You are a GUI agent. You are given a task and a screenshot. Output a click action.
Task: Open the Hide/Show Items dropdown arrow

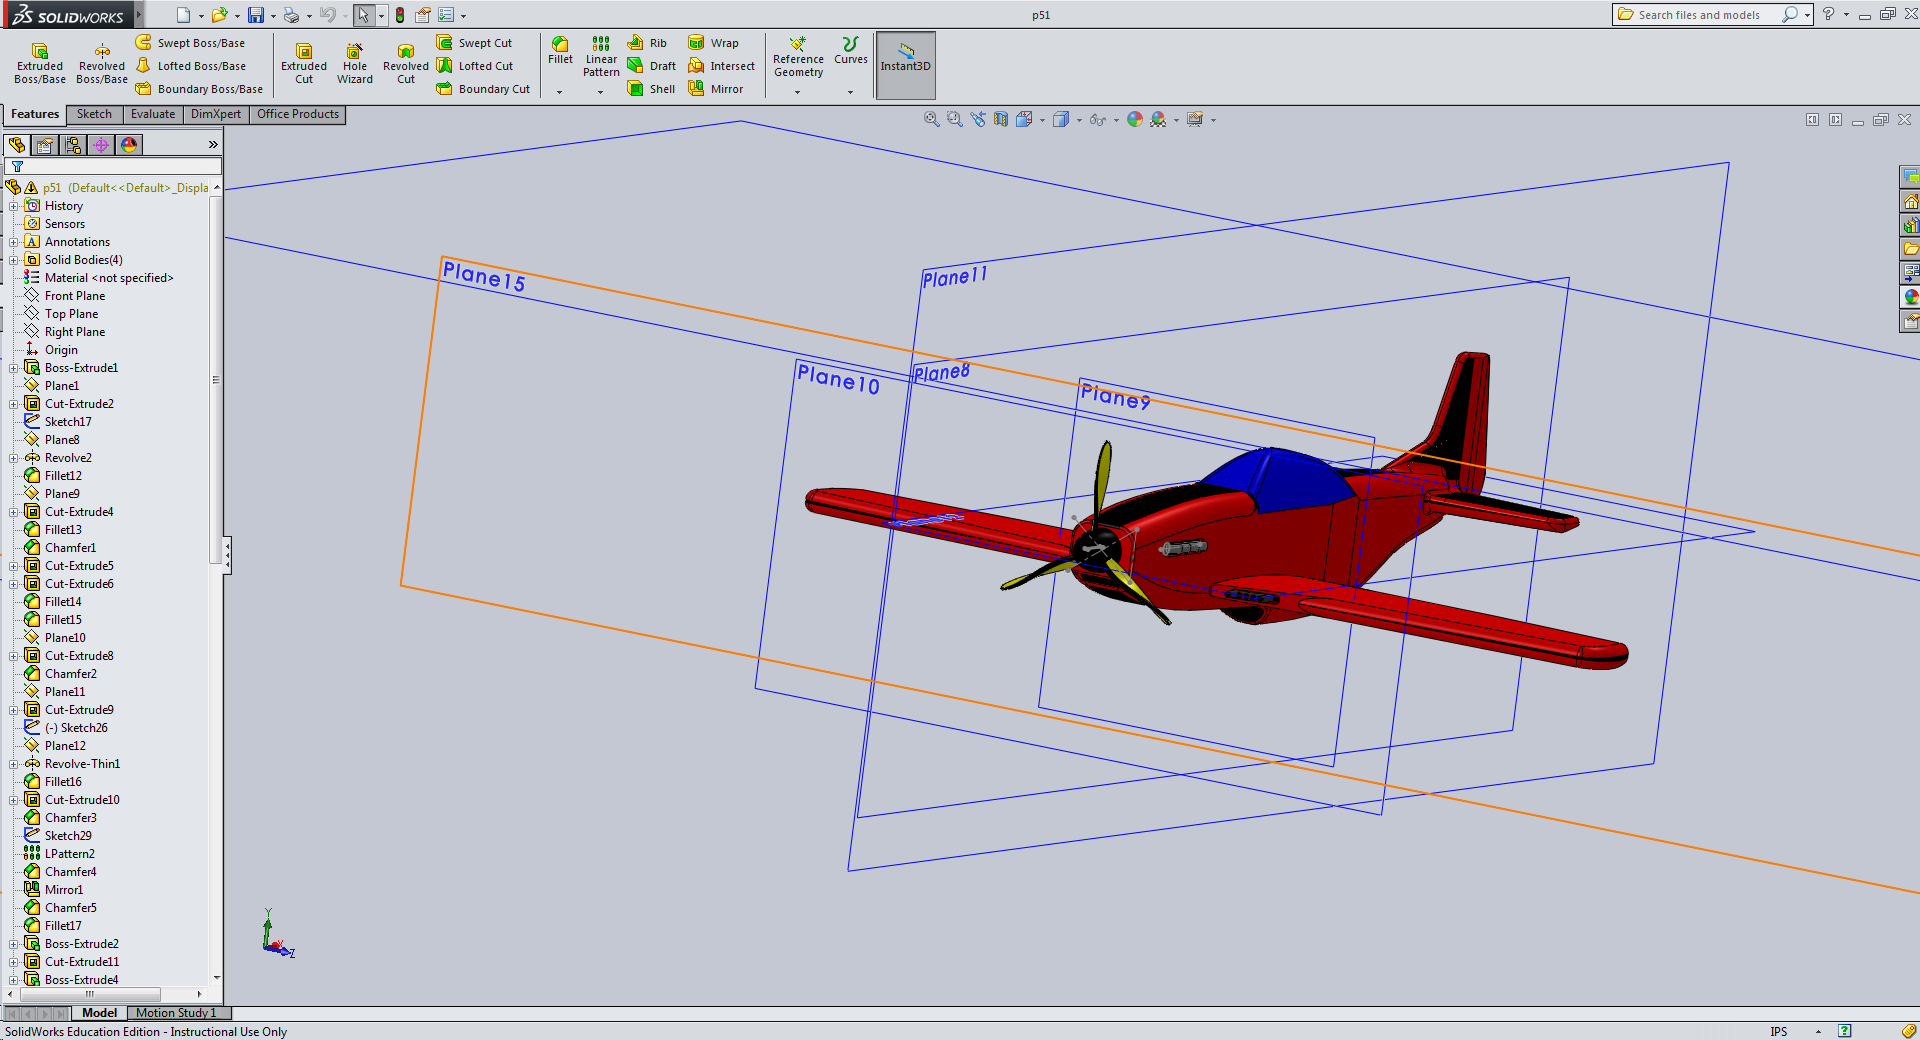click(x=1116, y=120)
